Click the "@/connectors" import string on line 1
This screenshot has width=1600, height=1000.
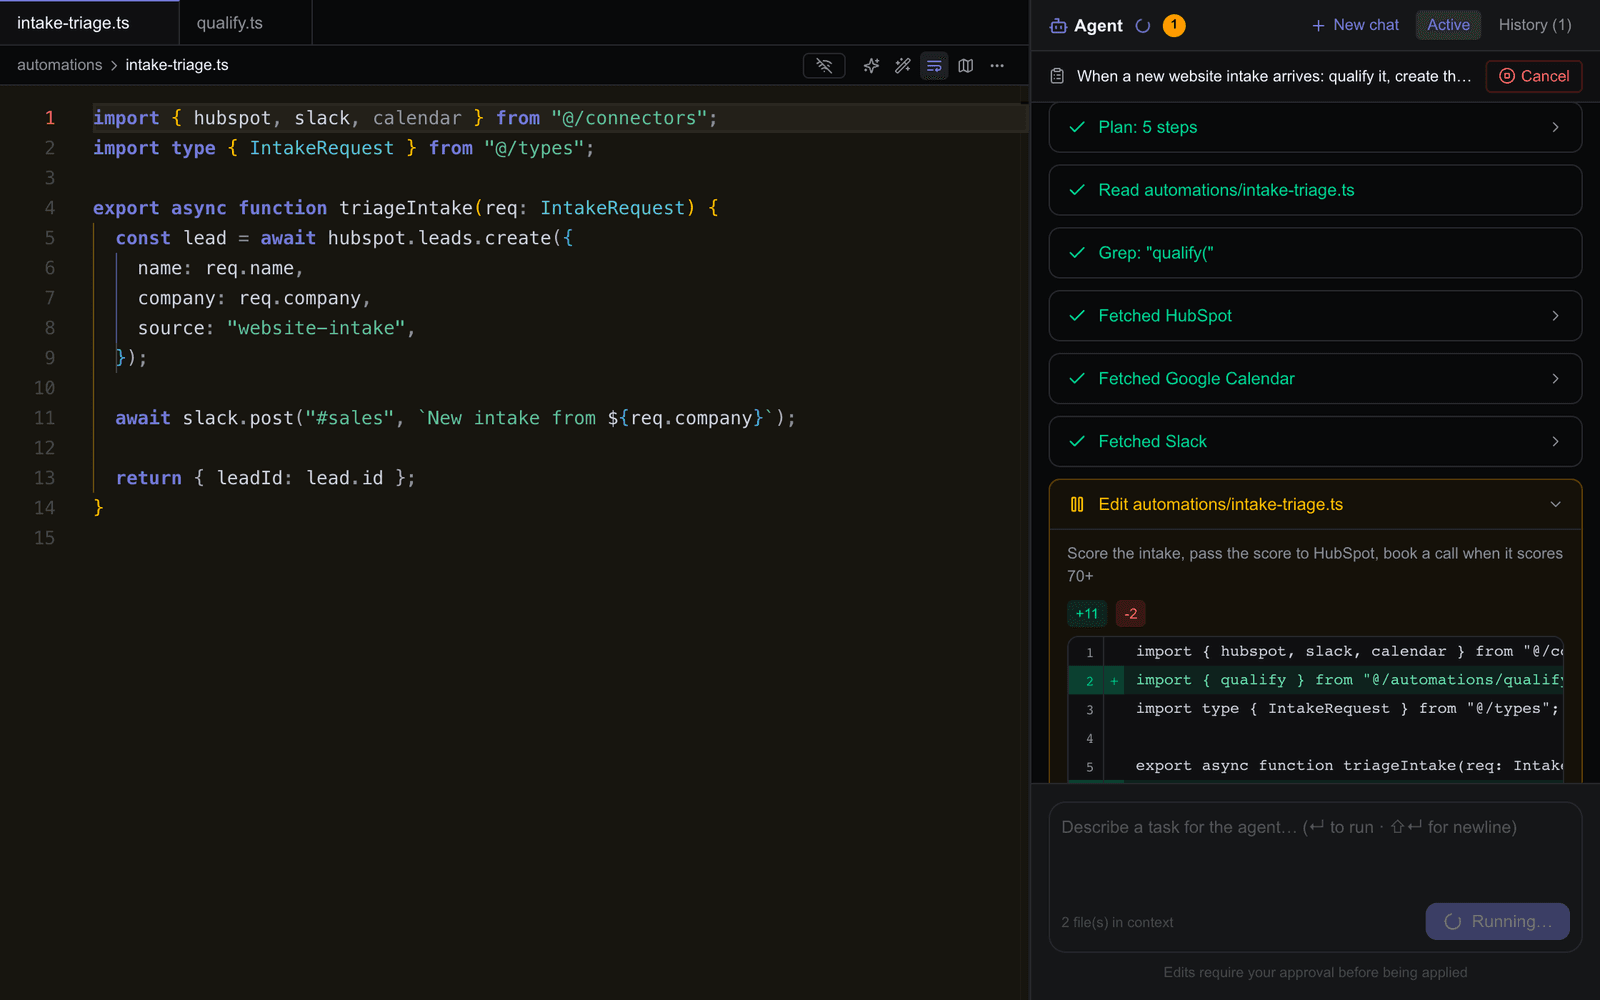coord(629,118)
